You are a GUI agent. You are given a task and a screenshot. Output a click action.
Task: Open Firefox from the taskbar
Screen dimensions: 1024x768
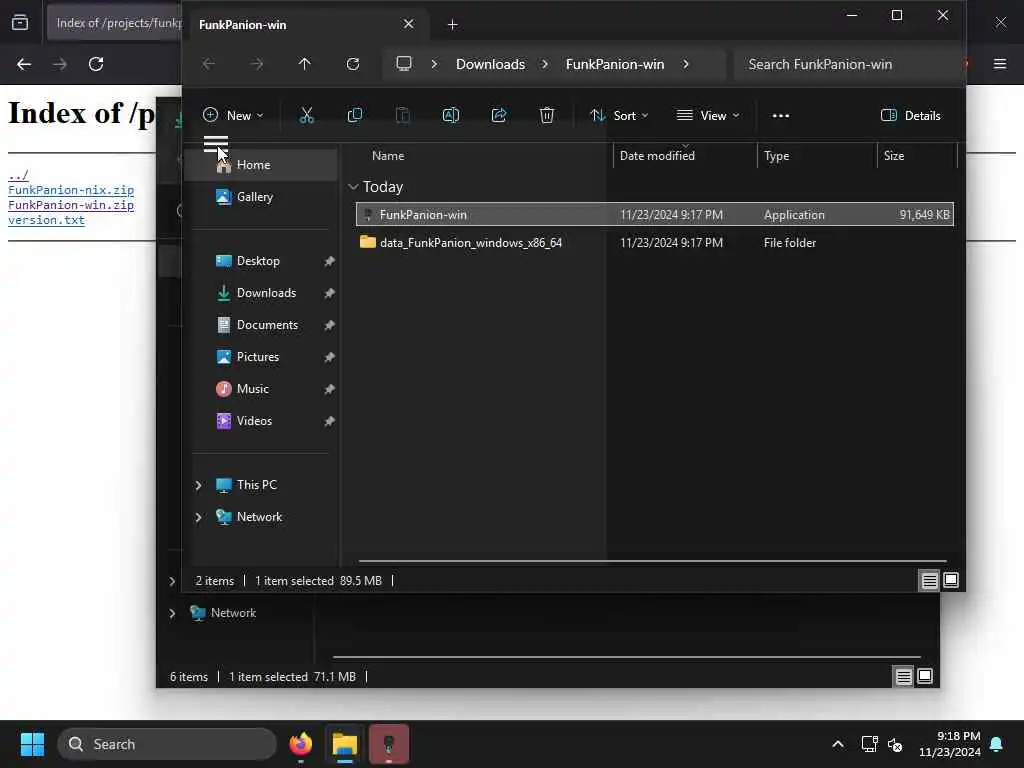300,744
